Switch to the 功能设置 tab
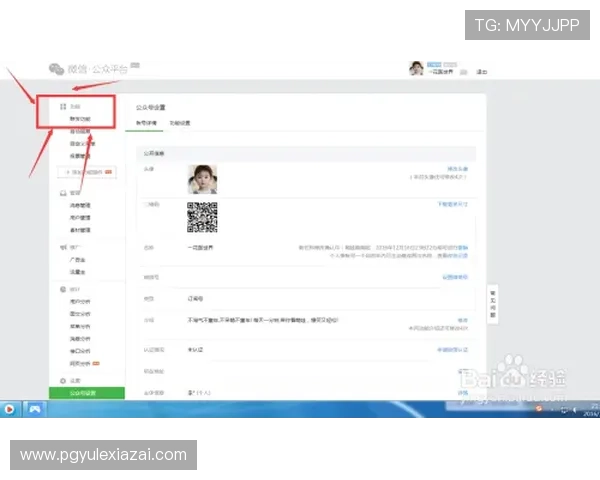The width and height of the screenshot is (600, 480). [180, 123]
